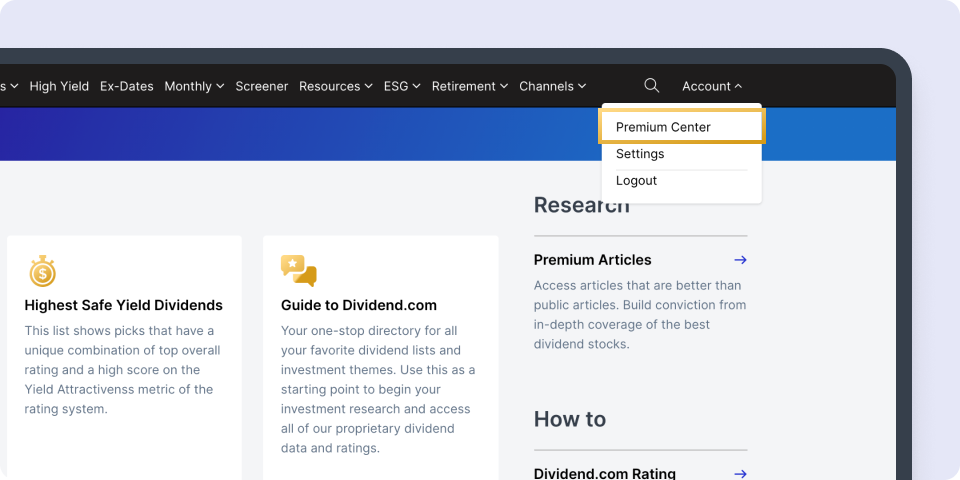The image size is (960, 480).
Task: Open Settings from Account menu
Action: [x=640, y=154]
